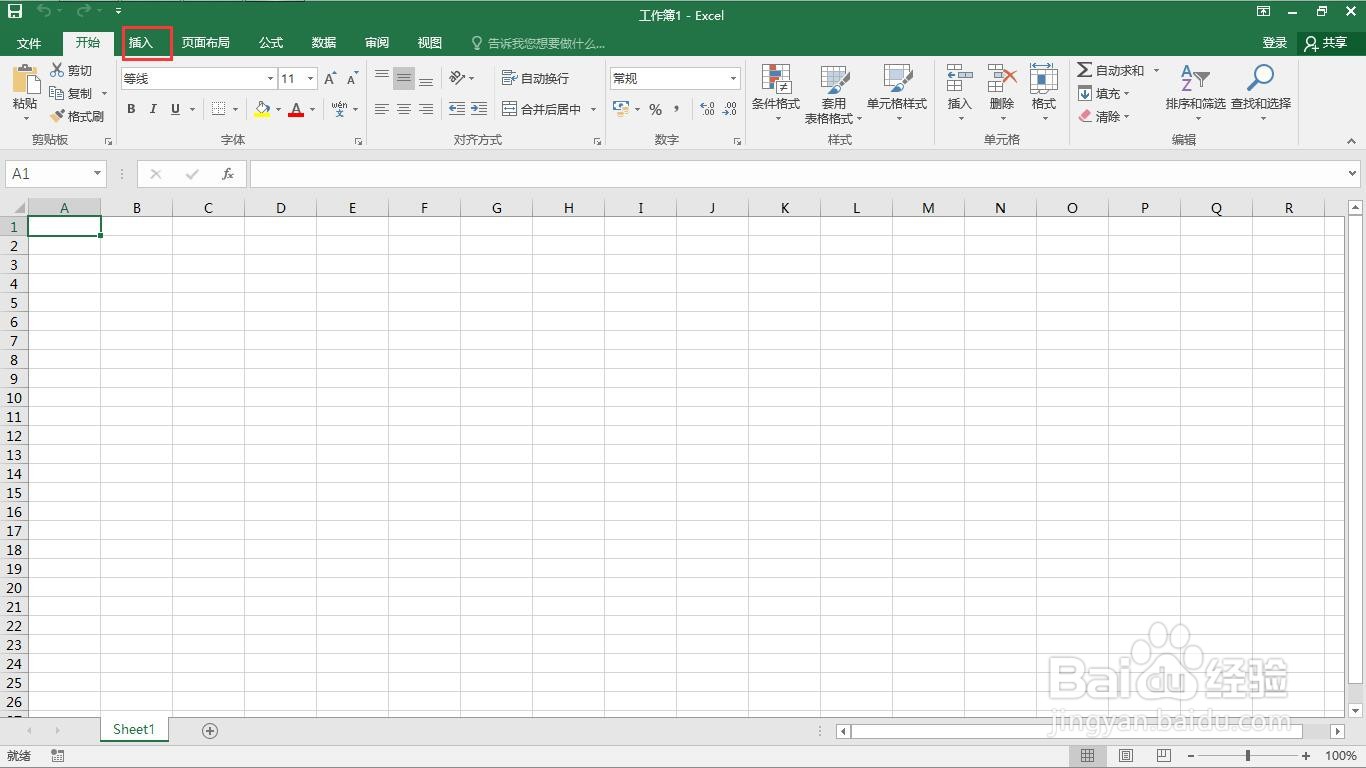Open the Fill (填充) dropdown
Image resolution: width=1366 pixels, height=768 pixels.
(x=1104, y=93)
